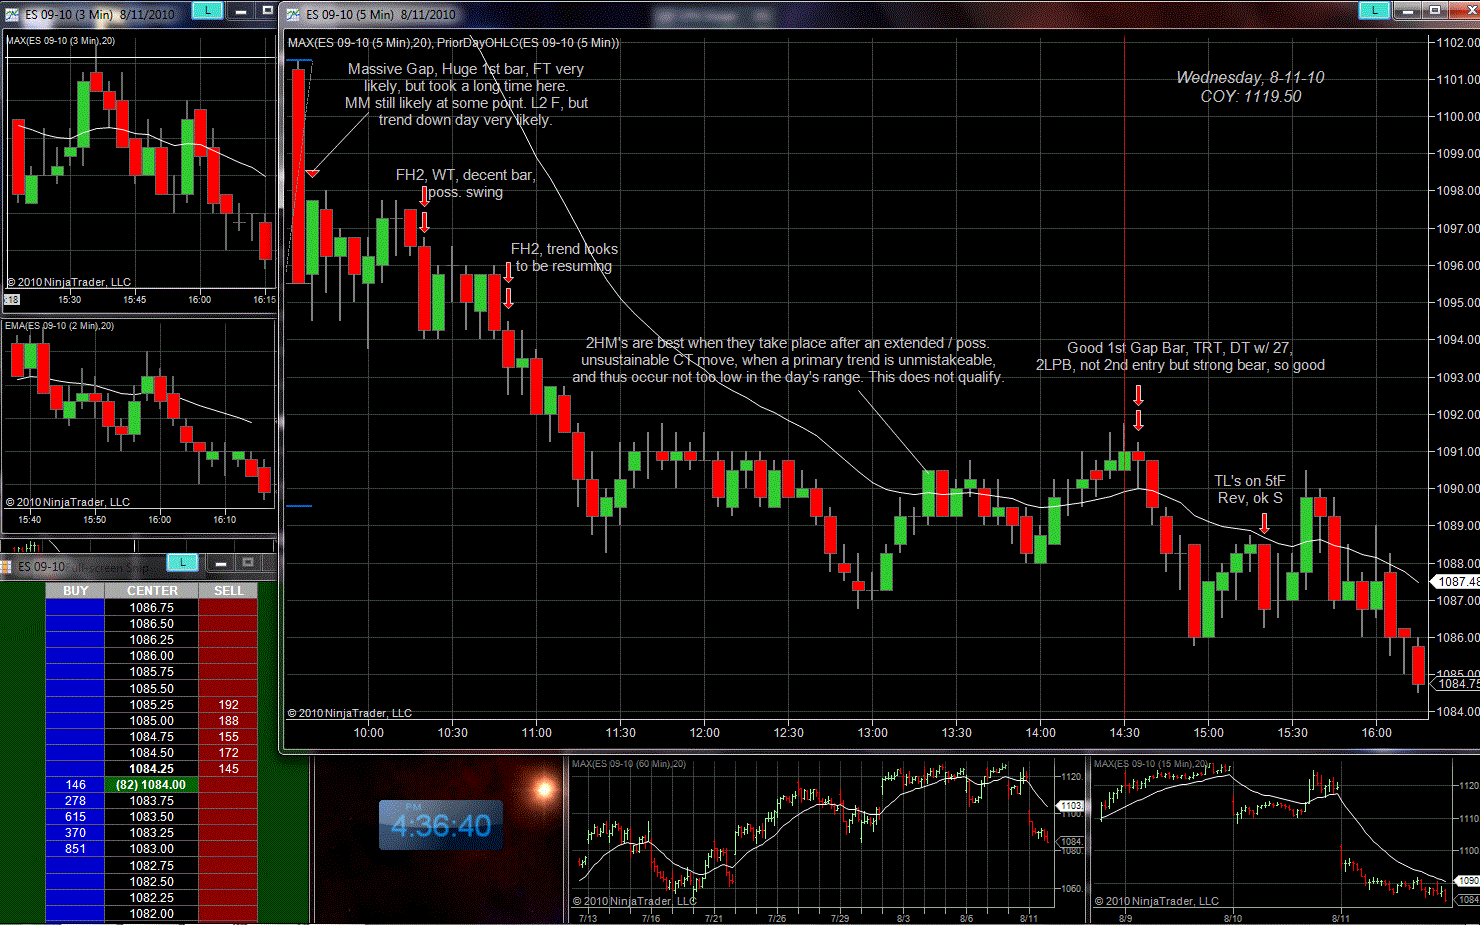Minimize the ES 09-10 DOM window

tap(220, 563)
